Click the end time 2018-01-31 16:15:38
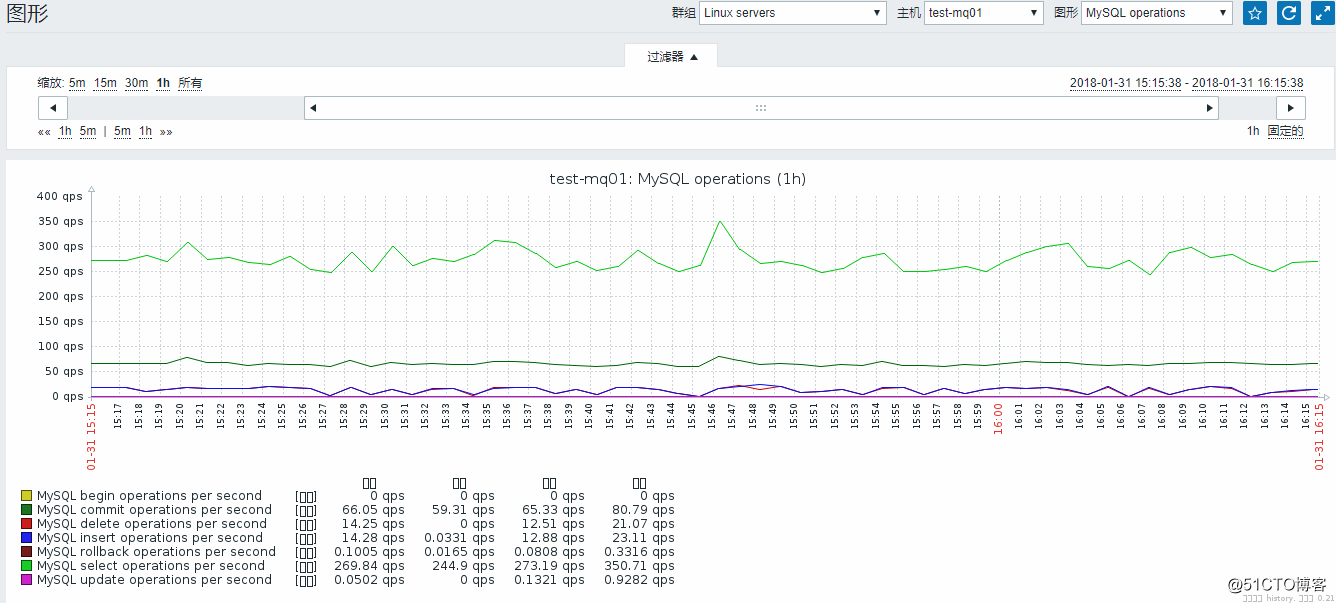 tap(1247, 83)
